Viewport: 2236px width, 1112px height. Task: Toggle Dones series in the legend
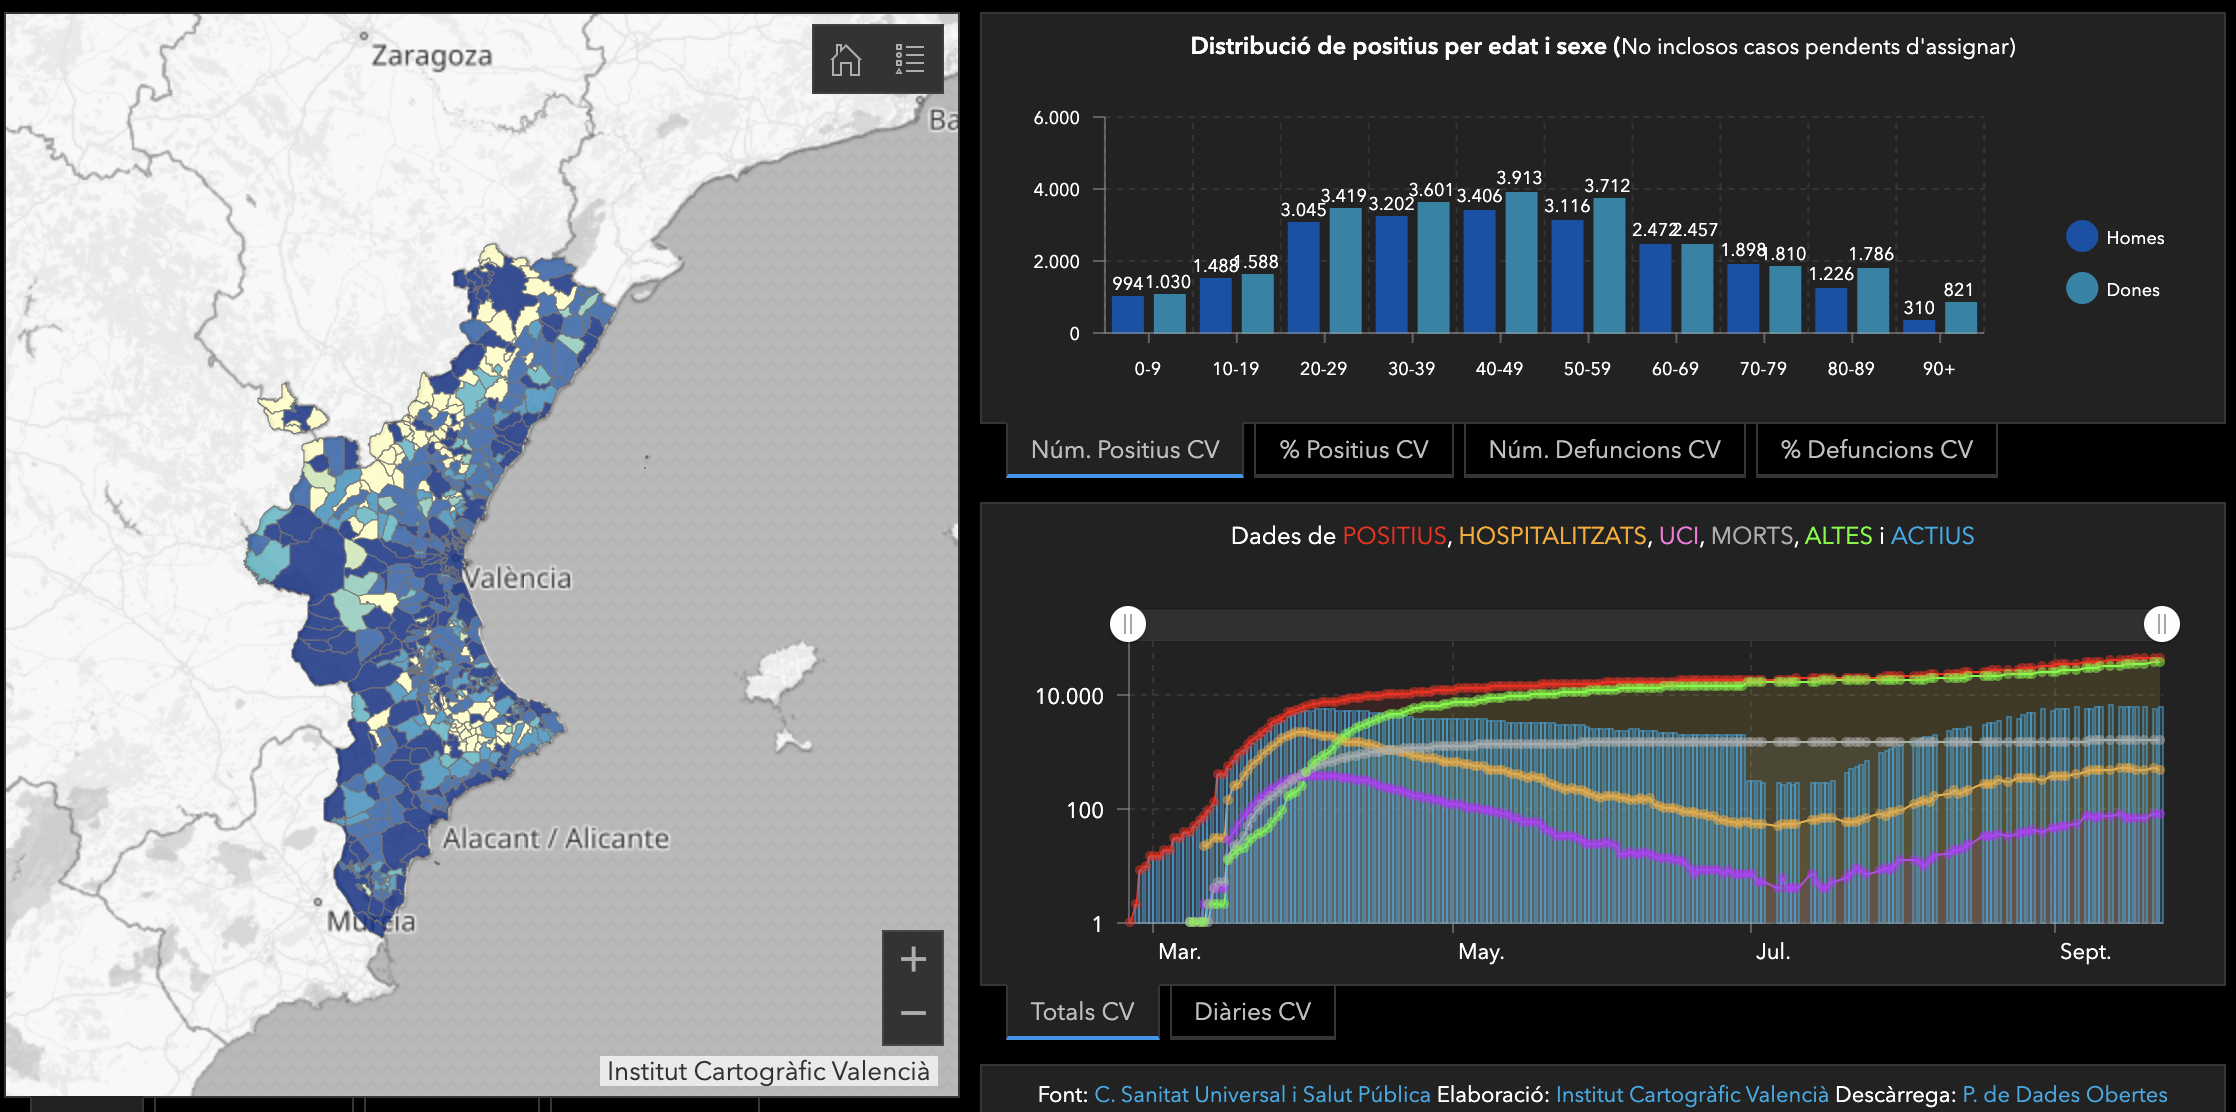click(2113, 289)
